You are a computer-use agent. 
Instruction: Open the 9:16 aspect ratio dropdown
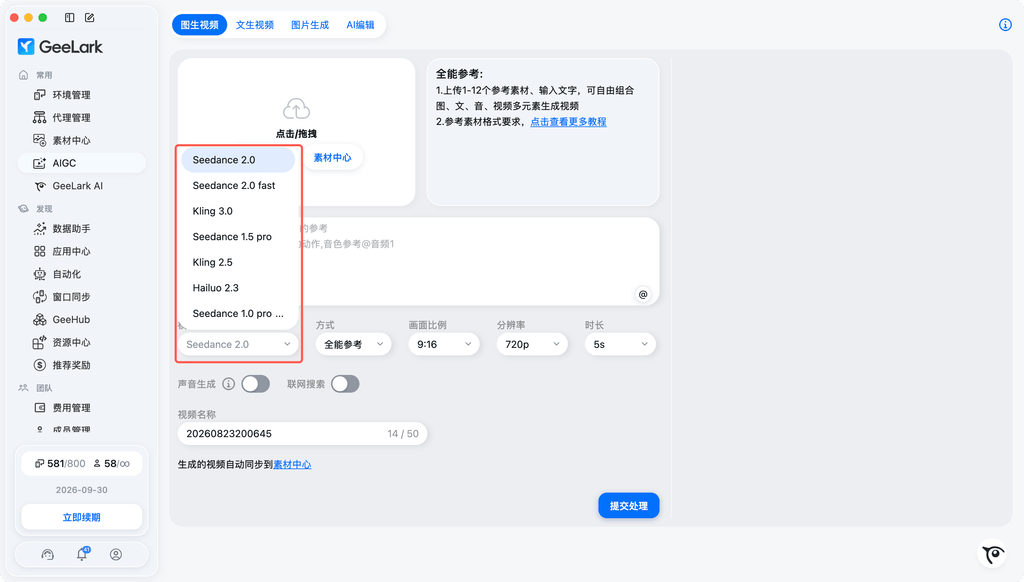click(x=444, y=344)
